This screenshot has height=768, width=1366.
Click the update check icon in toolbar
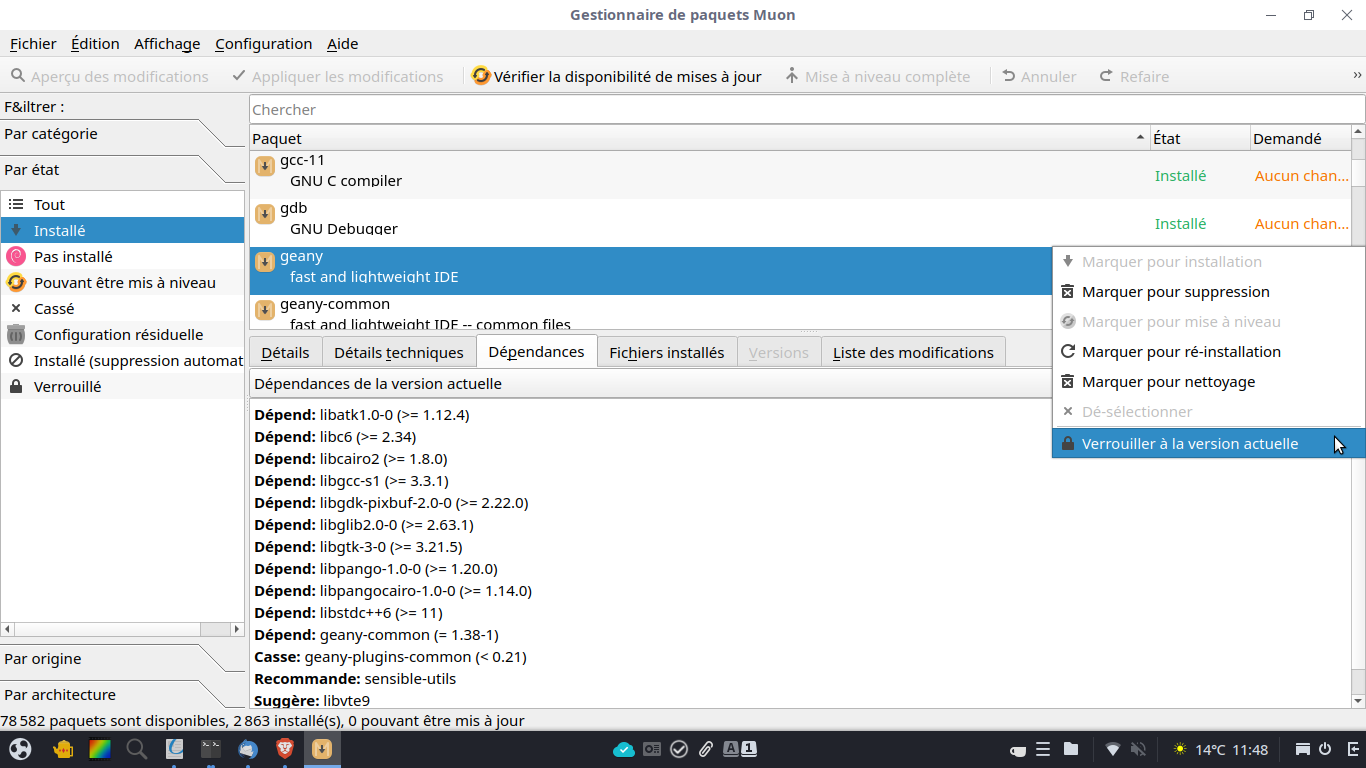pos(481,76)
